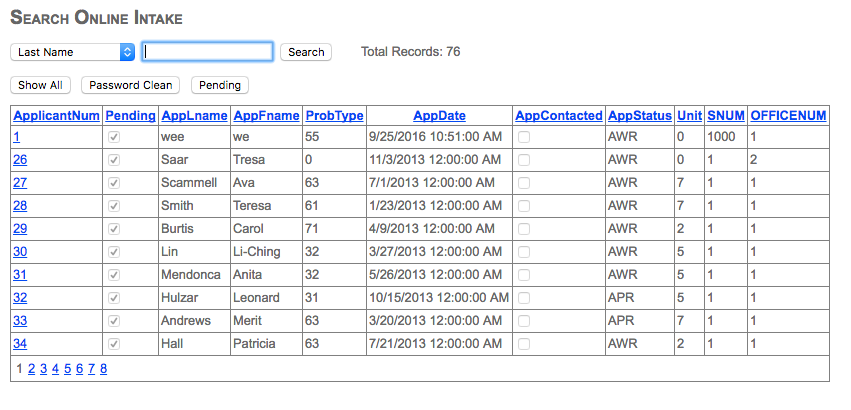Toggle Pending checkbox for Smith row

click(114, 206)
